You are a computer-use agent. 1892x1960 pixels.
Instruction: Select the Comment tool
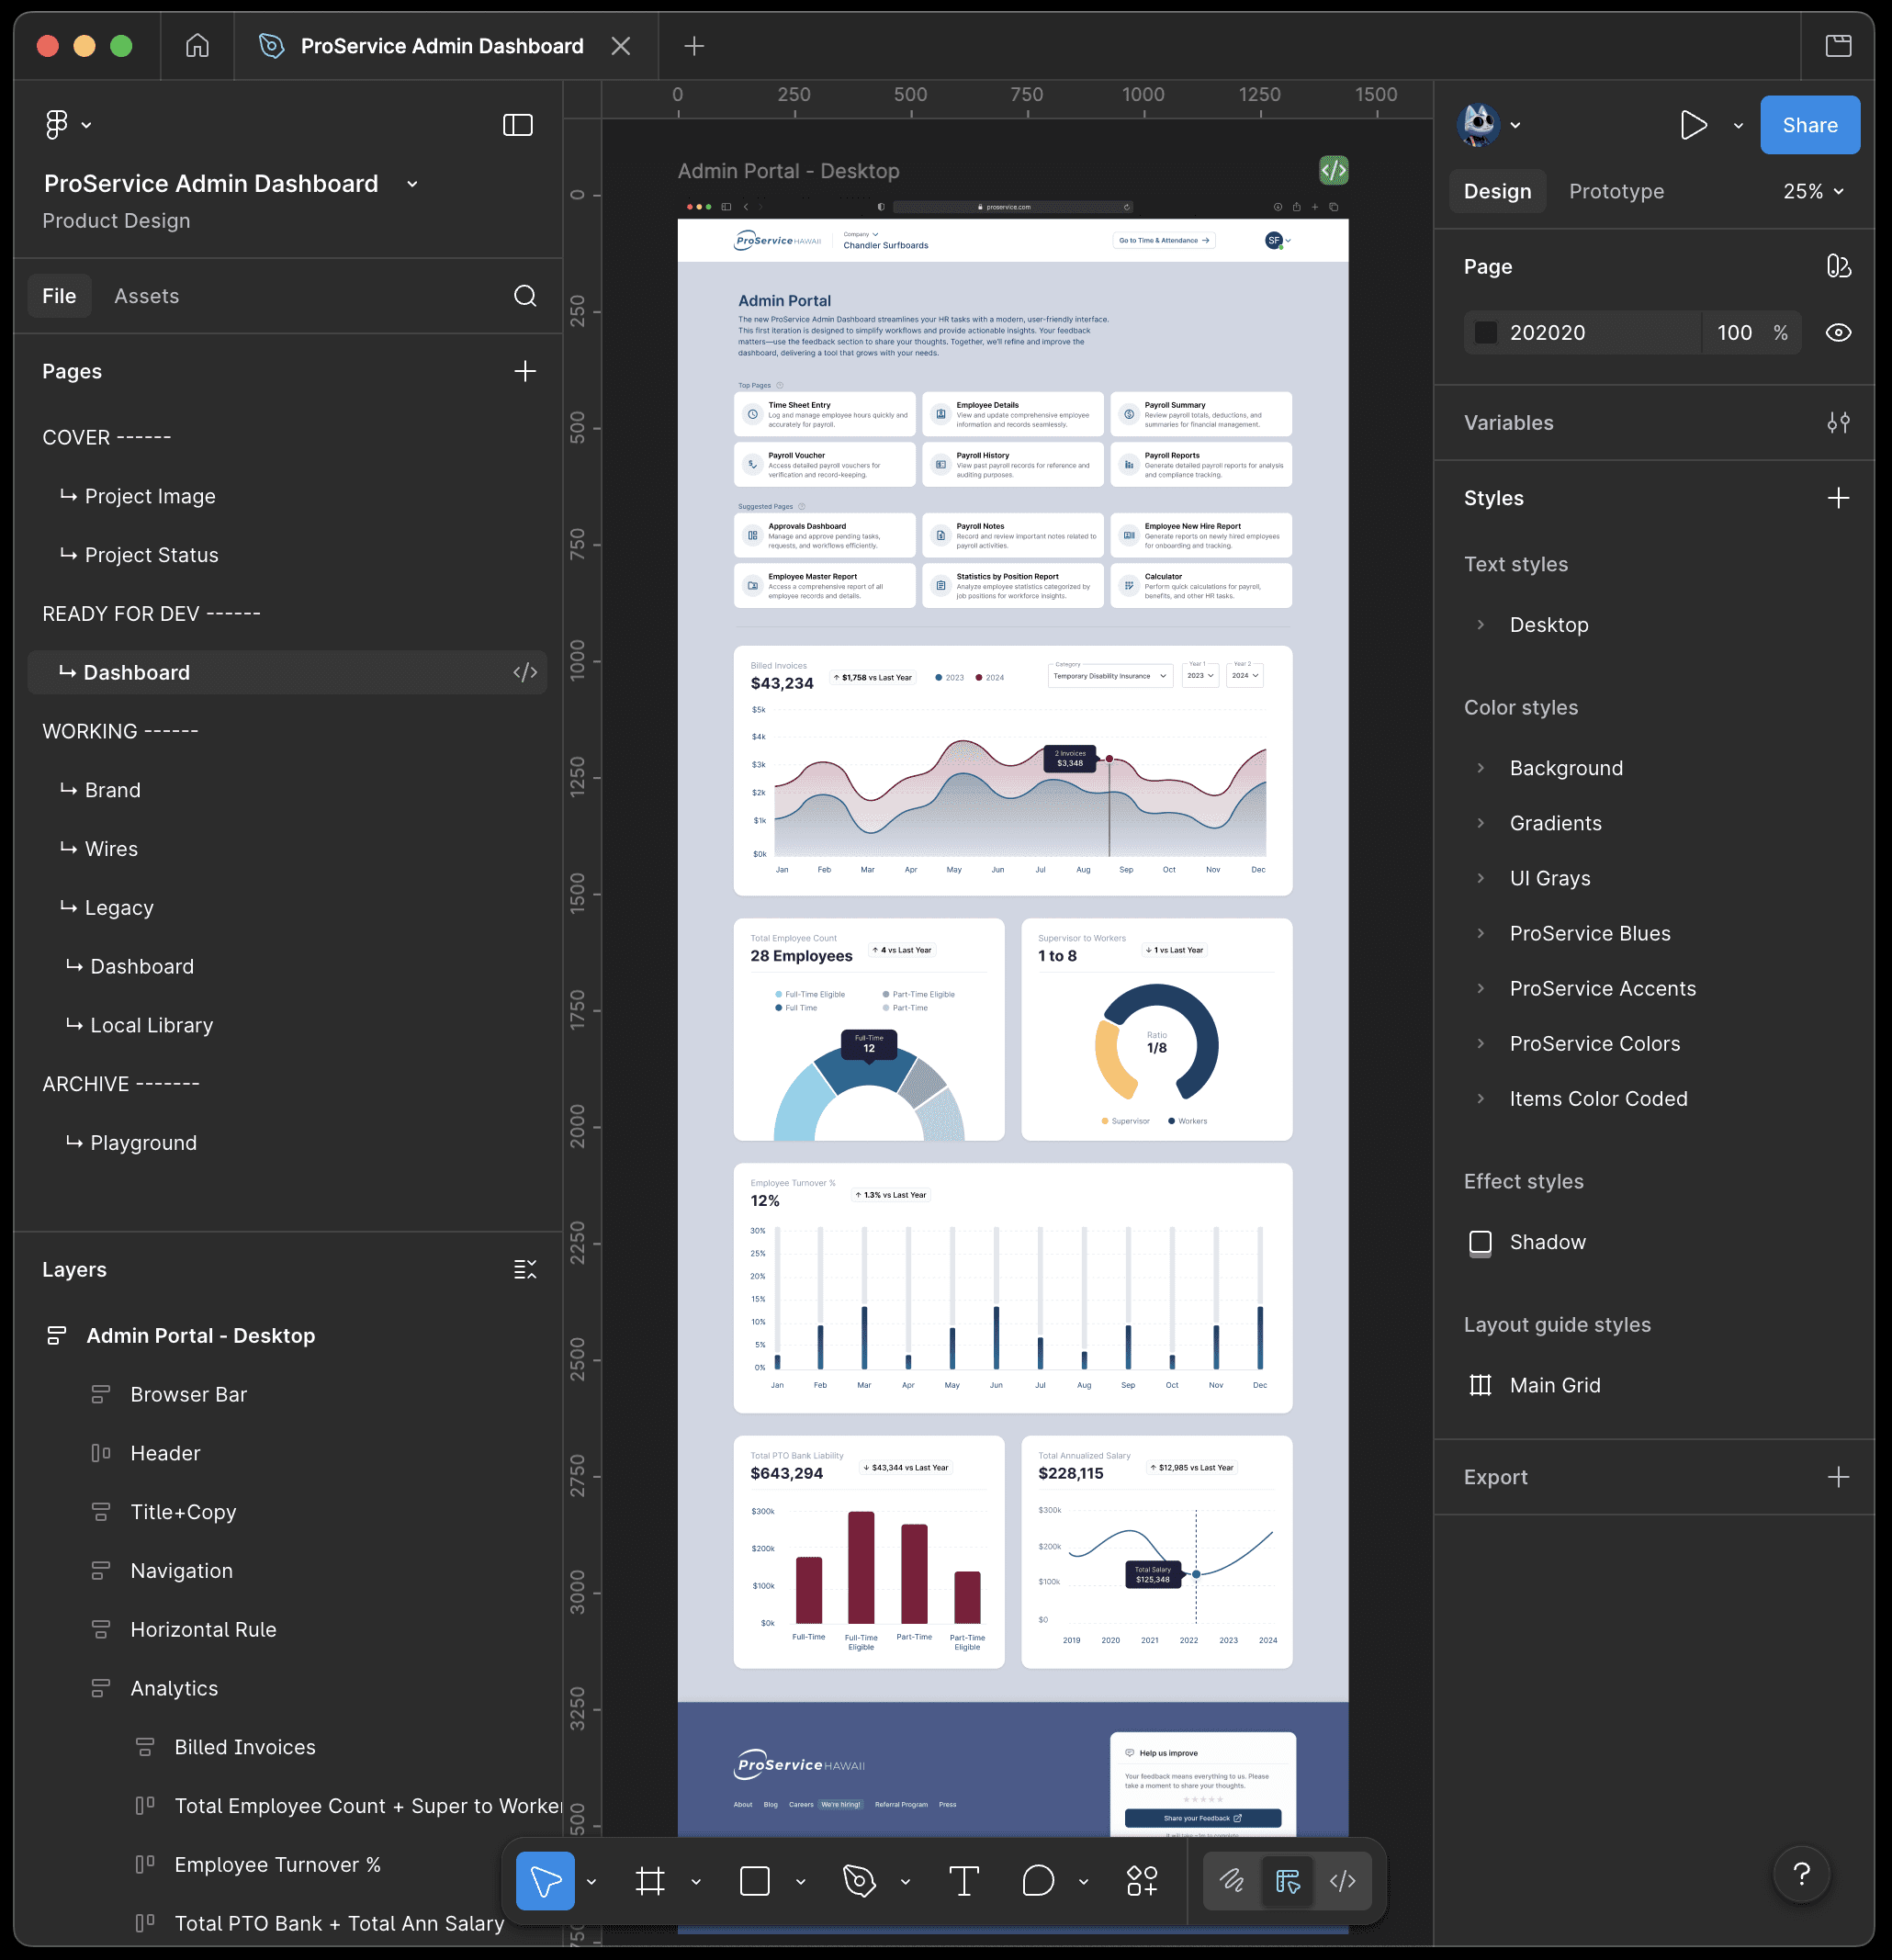(x=1038, y=1881)
